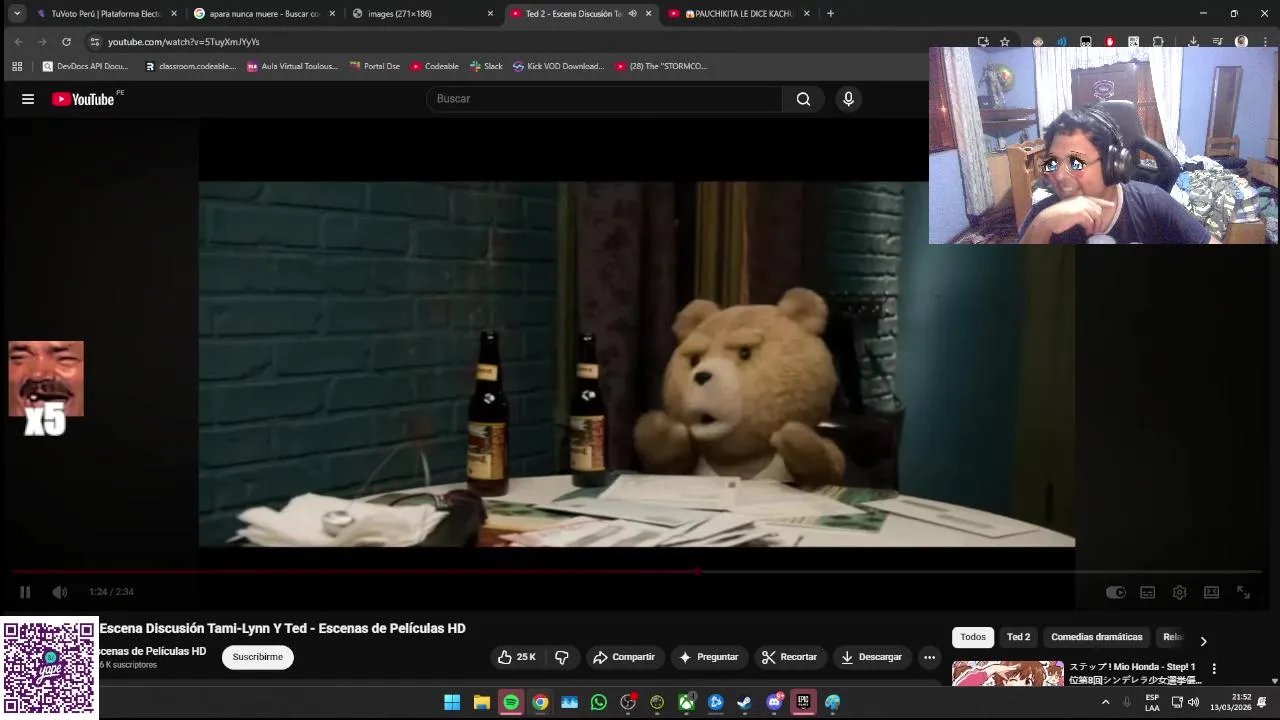The width and height of the screenshot is (1280, 720).
Task: Subscribe using the Suscribirme button
Action: [258, 657]
